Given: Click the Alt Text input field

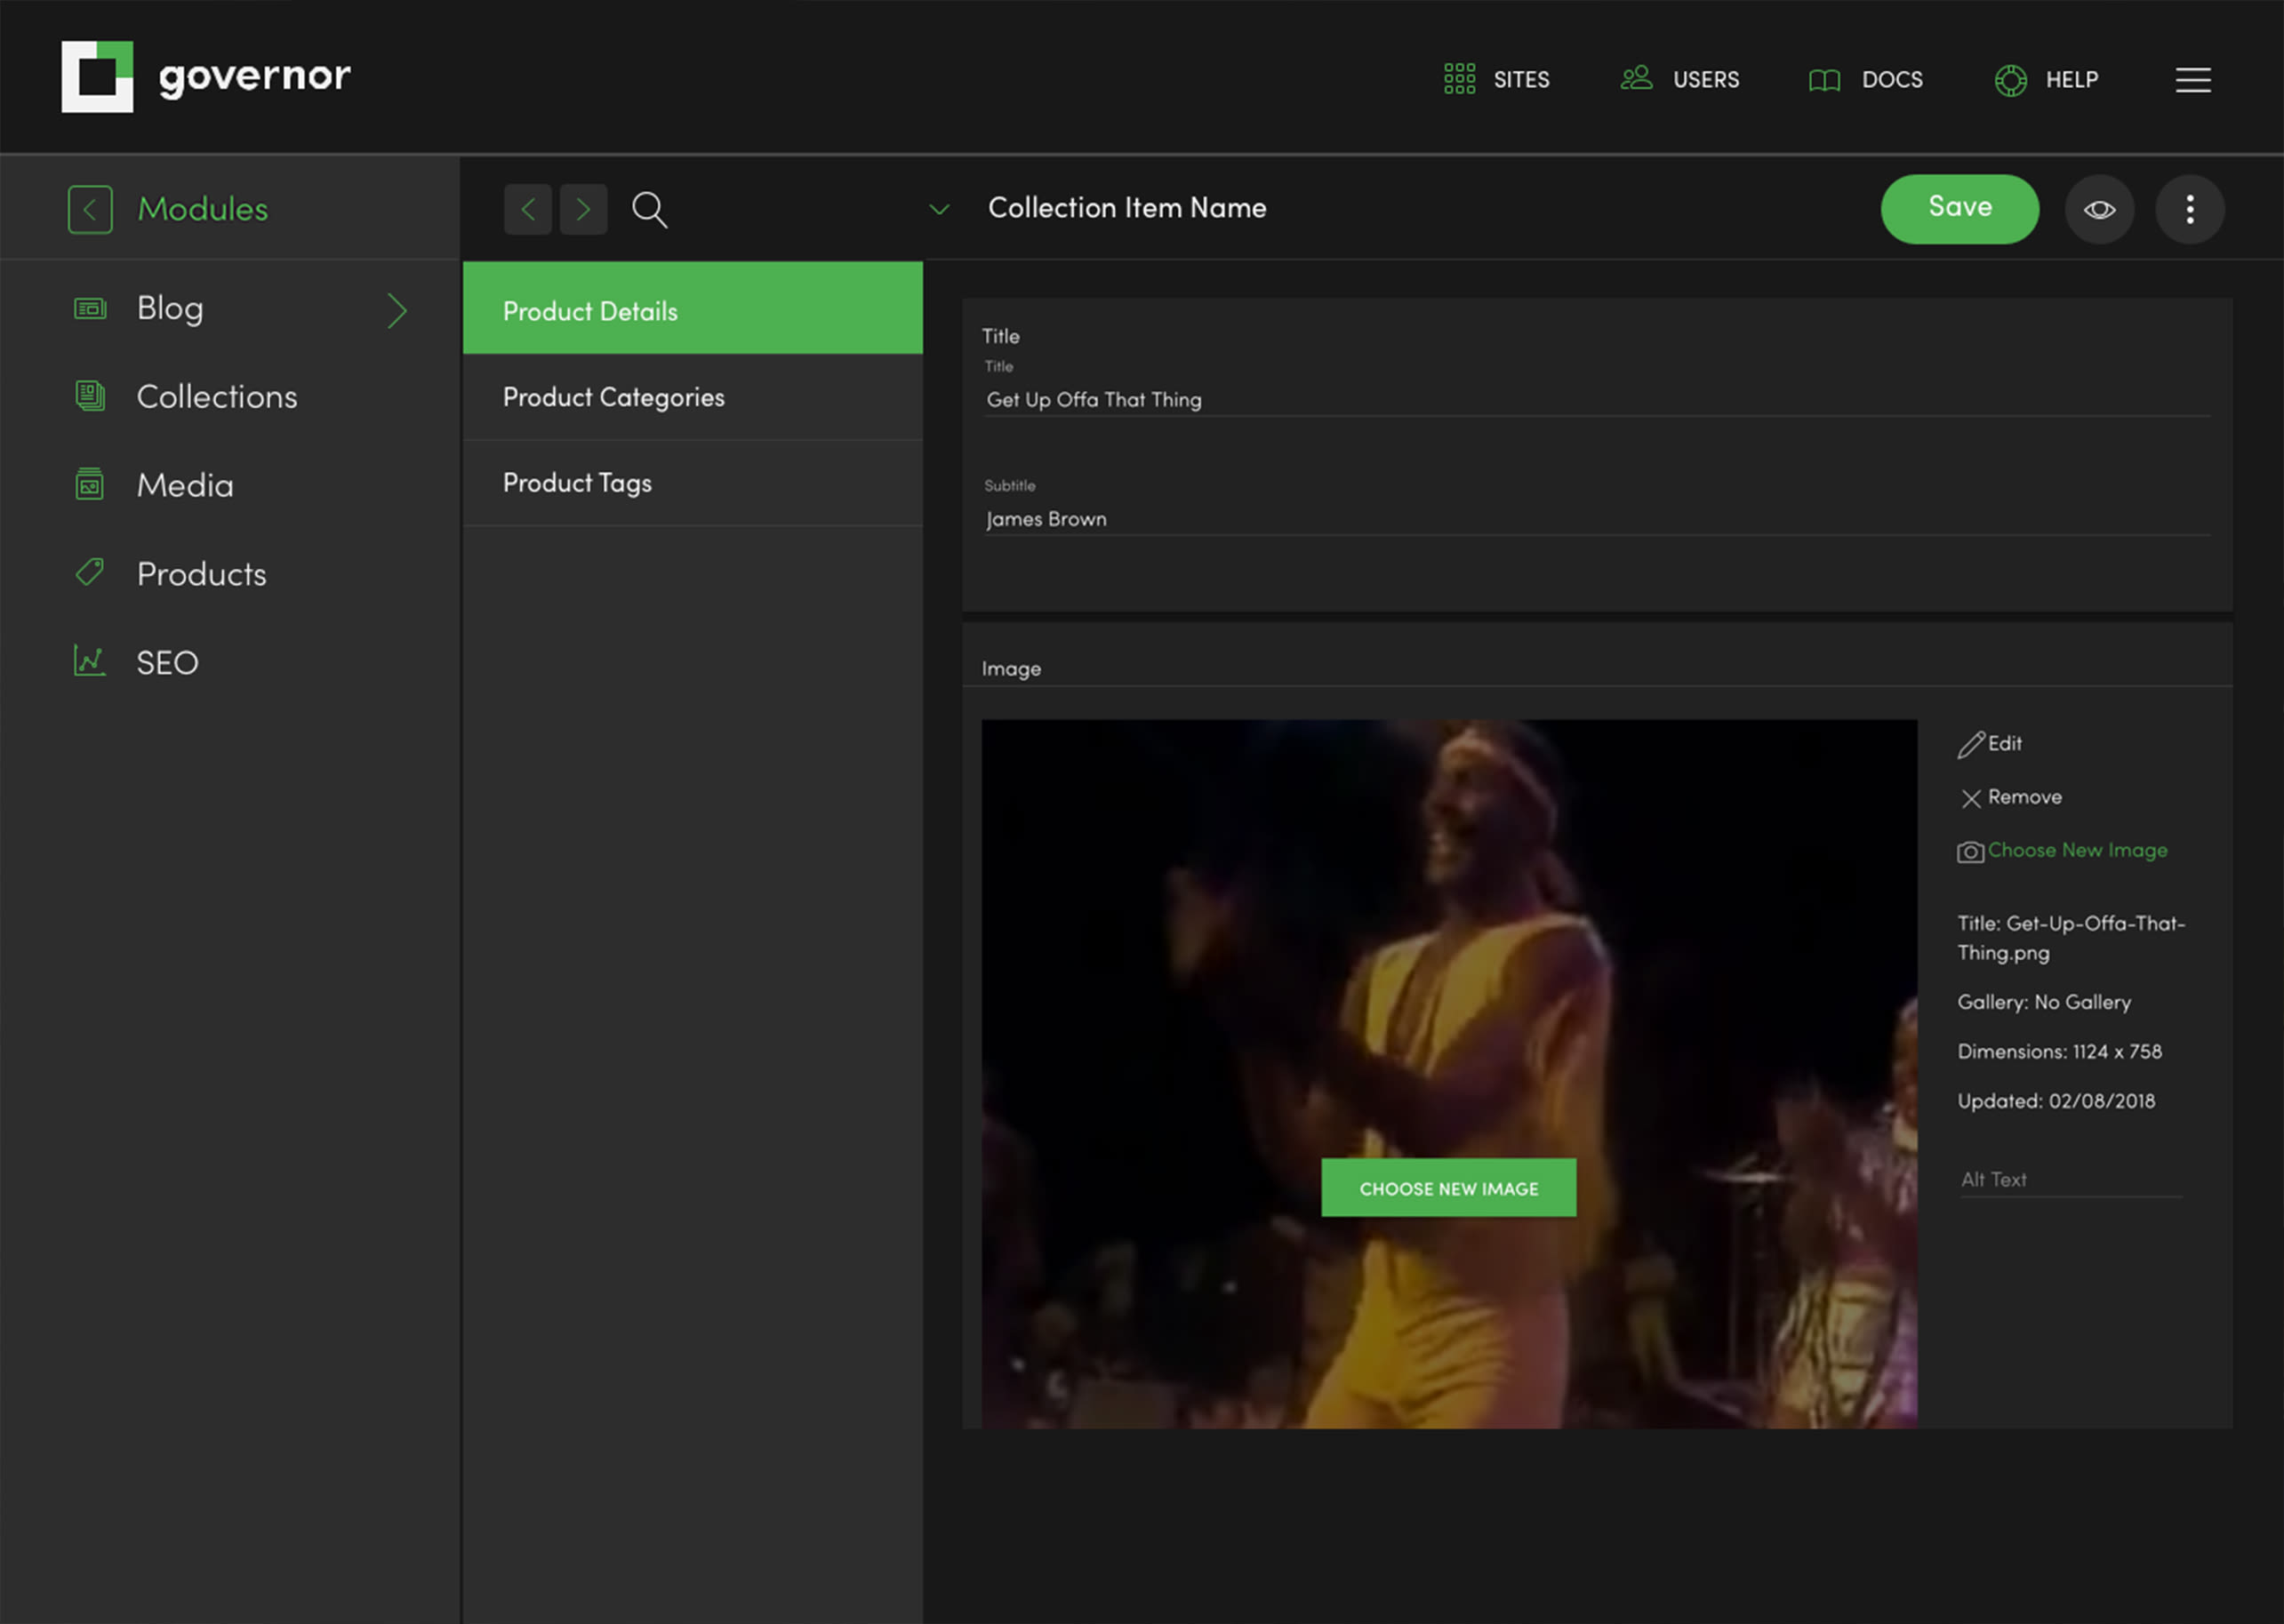Looking at the screenshot, I should [x=2069, y=1180].
